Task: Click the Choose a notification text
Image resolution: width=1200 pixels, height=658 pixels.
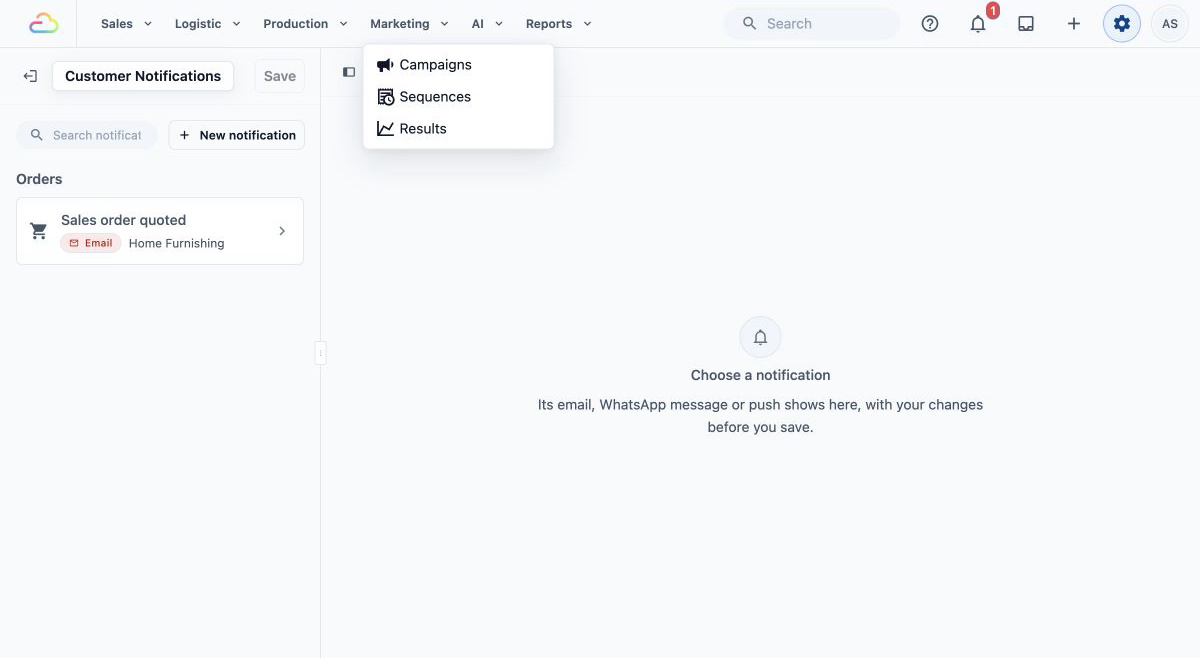Action: pos(760,375)
